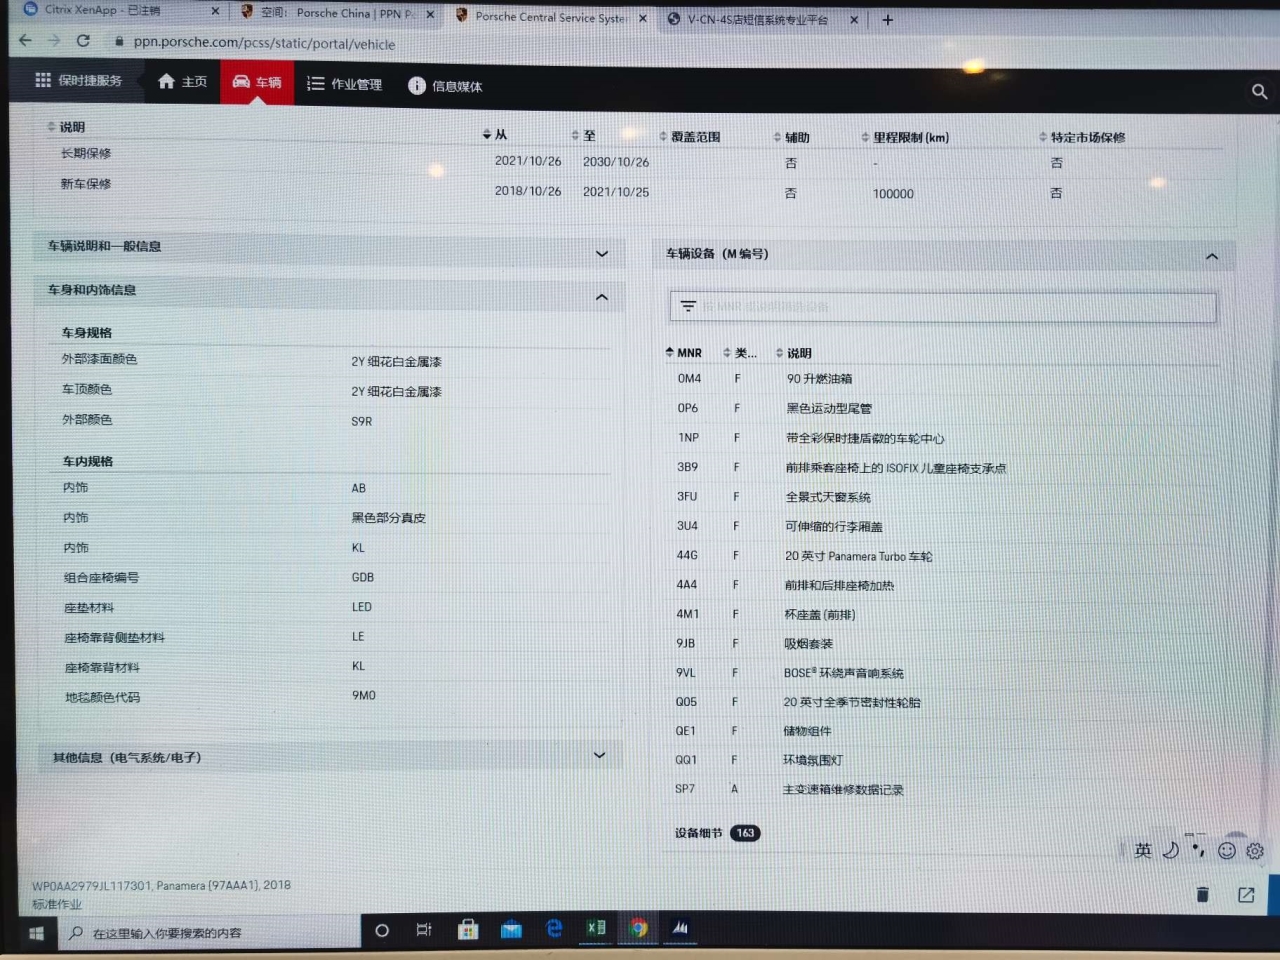Sort warranty table by 里程限制 (km)
Viewport: 1280px width, 960px height.
click(x=905, y=137)
